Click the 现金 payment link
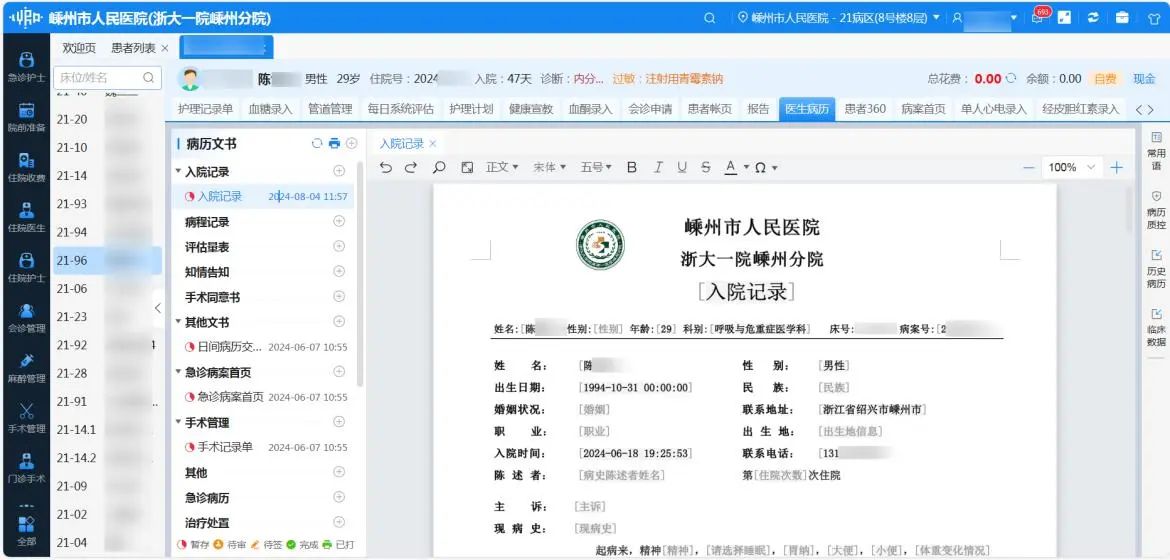This screenshot has width=1170, height=560. [1144, 79]
